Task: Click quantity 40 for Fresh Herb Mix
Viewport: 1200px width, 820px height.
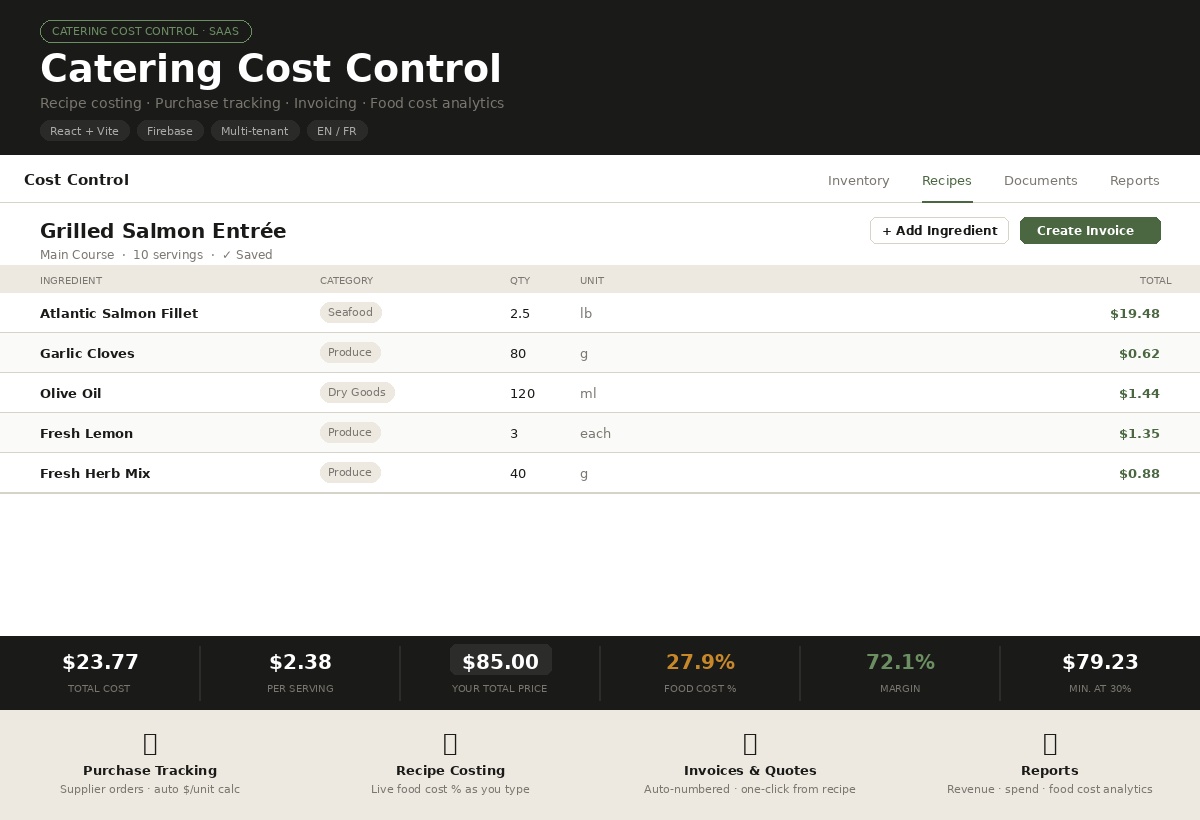Action: click(518, 473)
